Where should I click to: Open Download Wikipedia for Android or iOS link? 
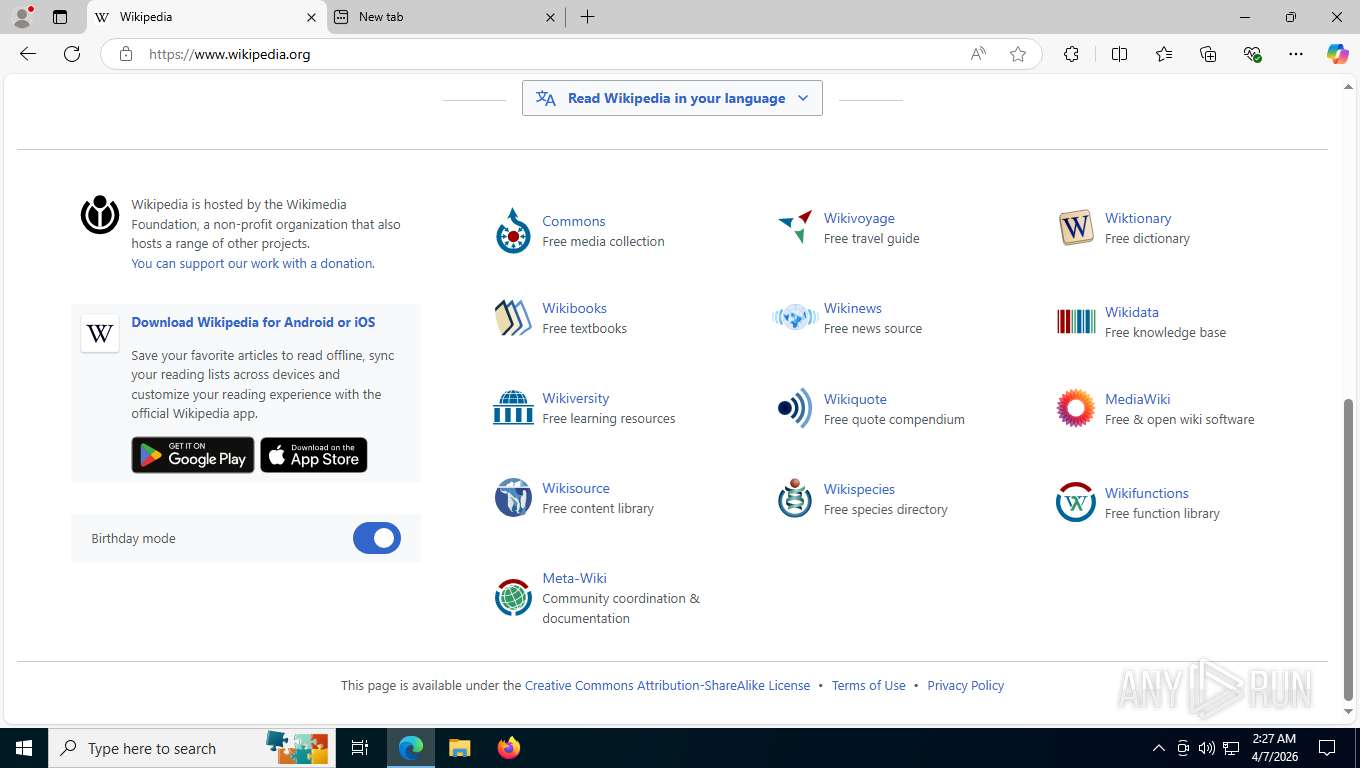point(253,322)
